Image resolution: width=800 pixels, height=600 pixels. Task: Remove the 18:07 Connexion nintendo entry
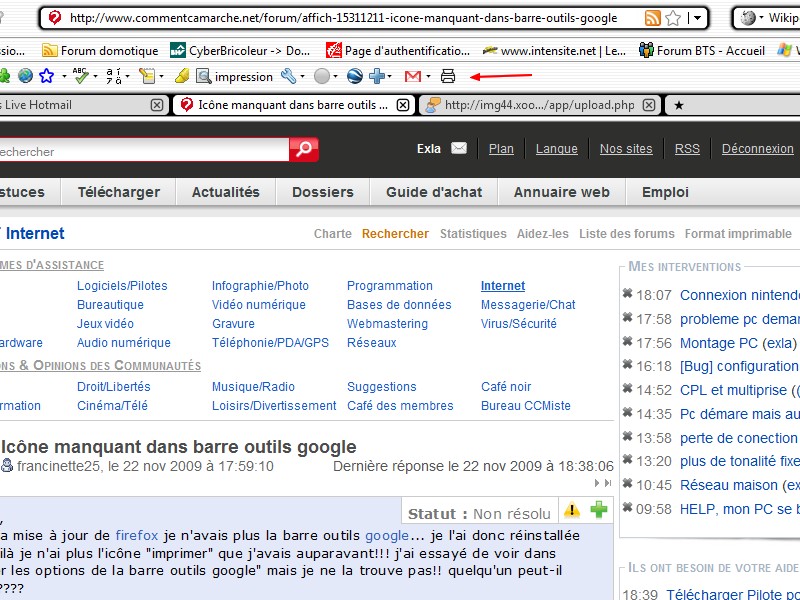627,294
